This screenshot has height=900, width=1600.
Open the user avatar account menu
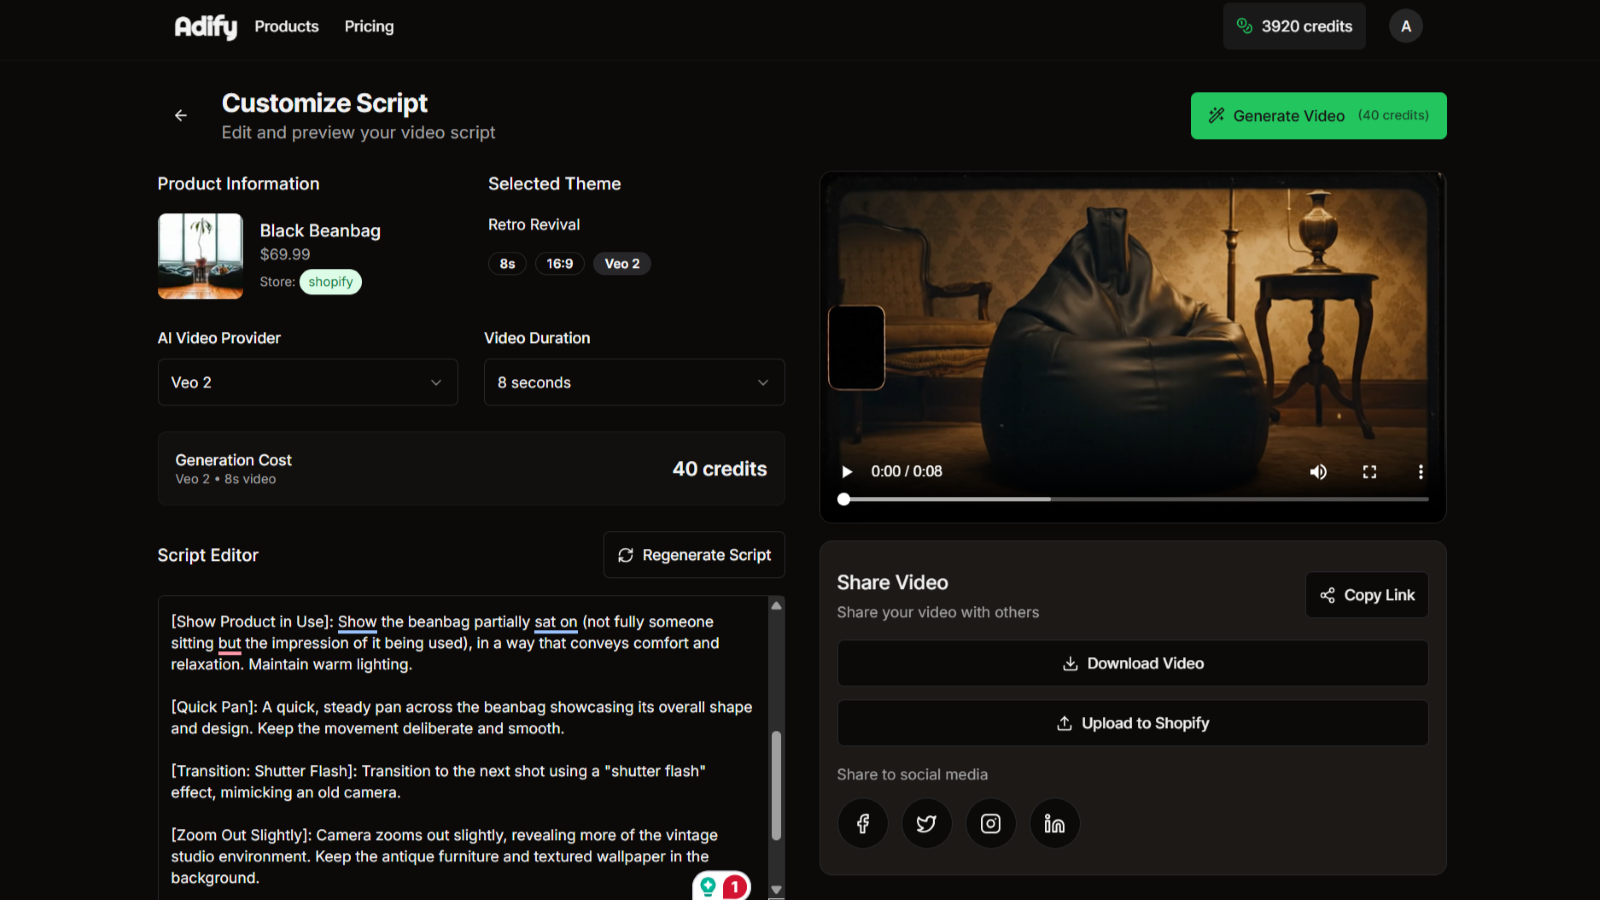point(1405,27)
